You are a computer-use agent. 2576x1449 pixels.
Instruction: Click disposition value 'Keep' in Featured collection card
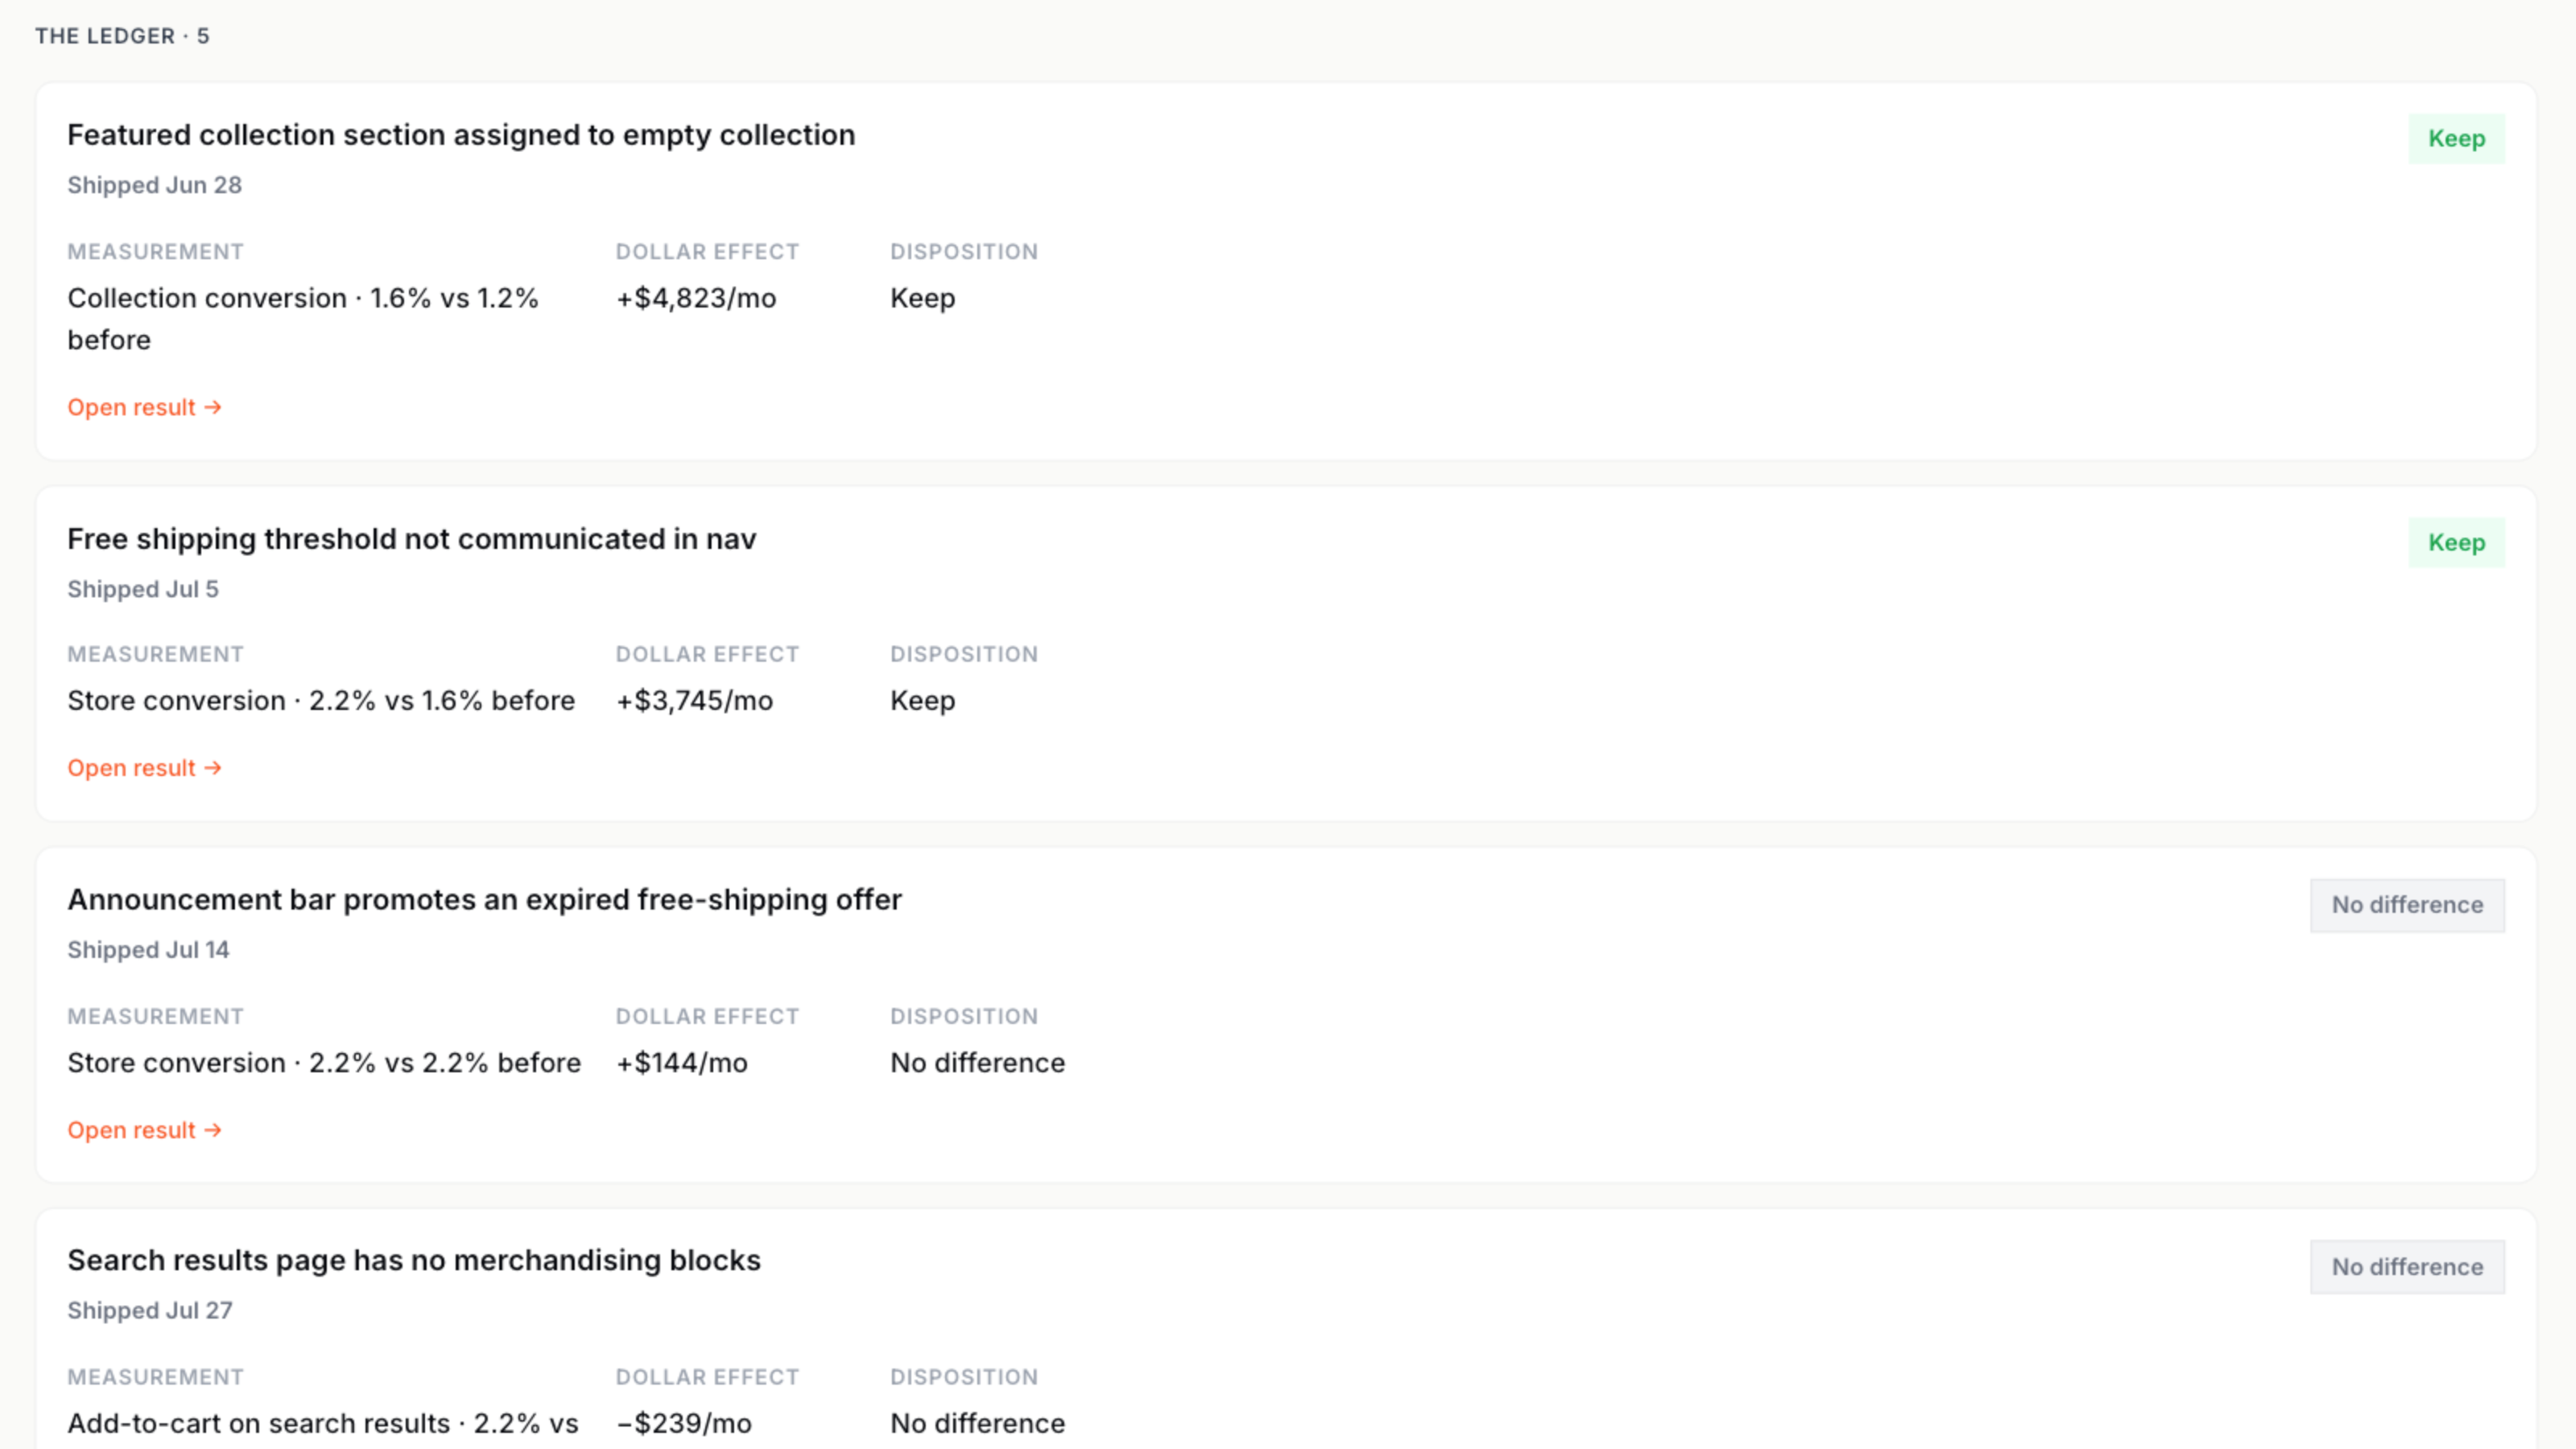pyautogui.click(x=922, y=298)
